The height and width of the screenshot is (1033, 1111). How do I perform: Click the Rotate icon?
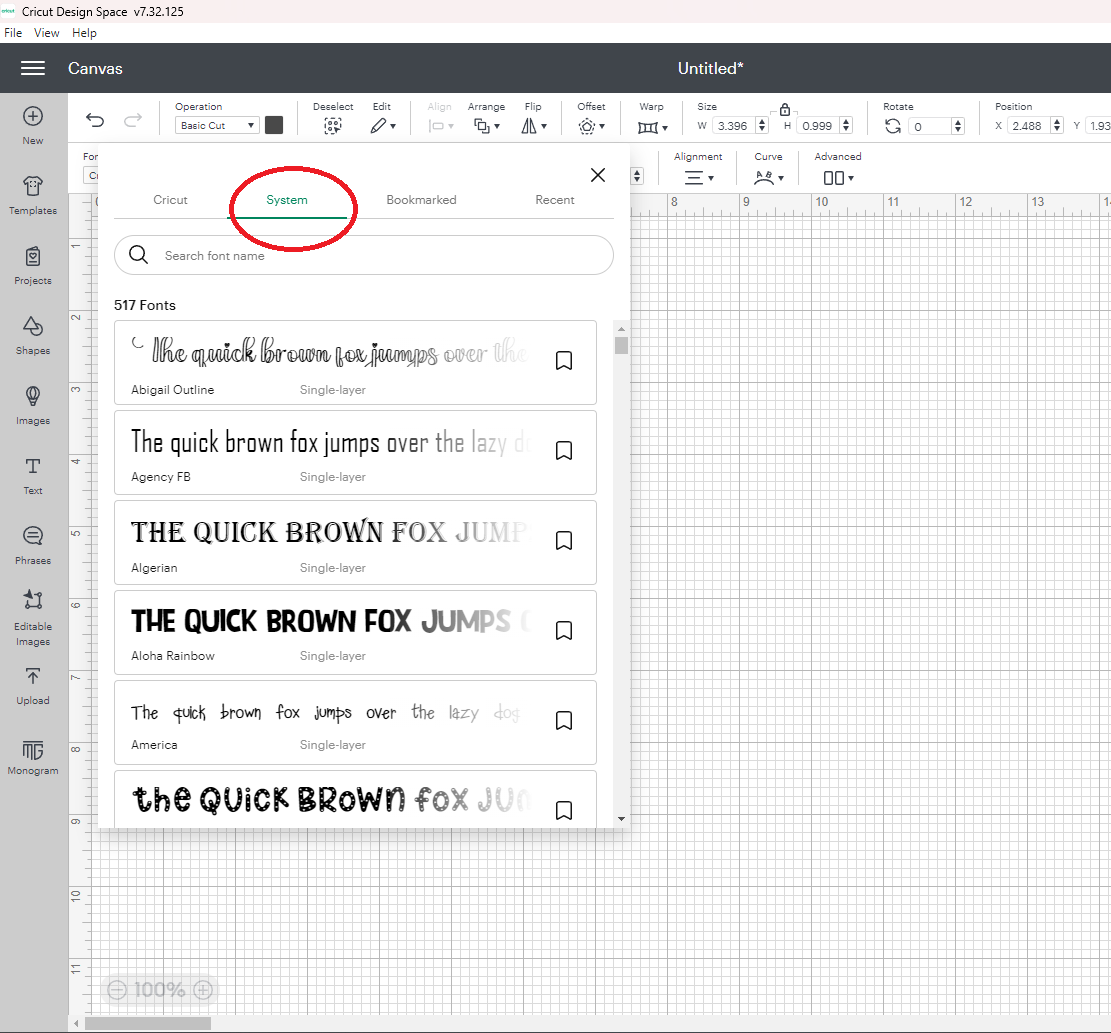(893, 126)
